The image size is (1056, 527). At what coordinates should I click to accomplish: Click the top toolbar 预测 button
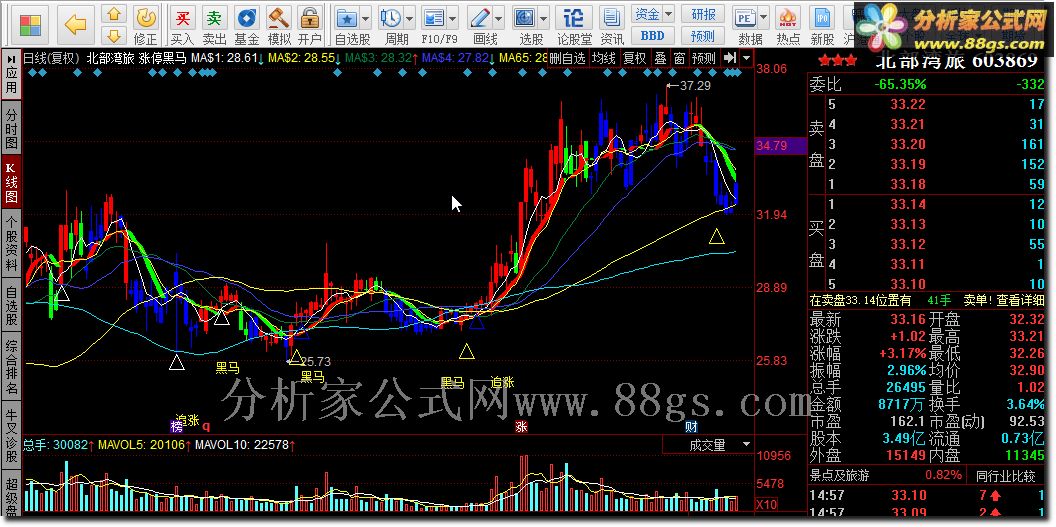pos(703,35)
